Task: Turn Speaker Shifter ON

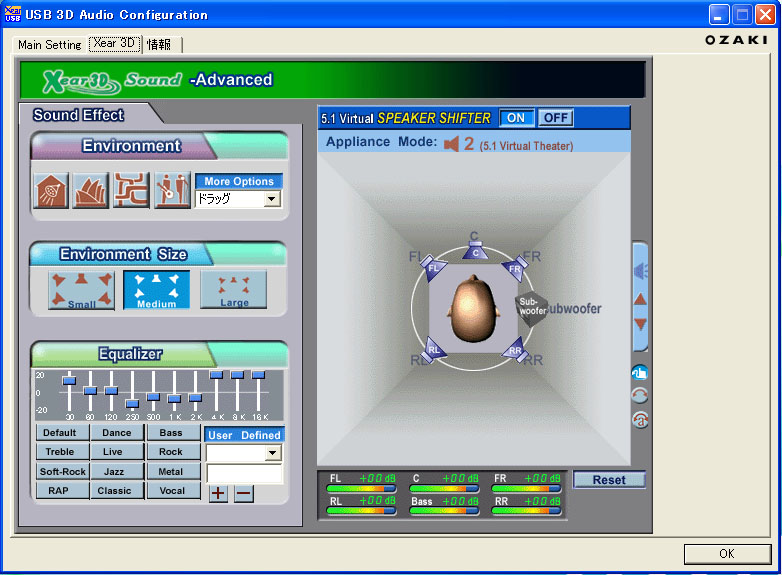Action: tap(516, 118)
